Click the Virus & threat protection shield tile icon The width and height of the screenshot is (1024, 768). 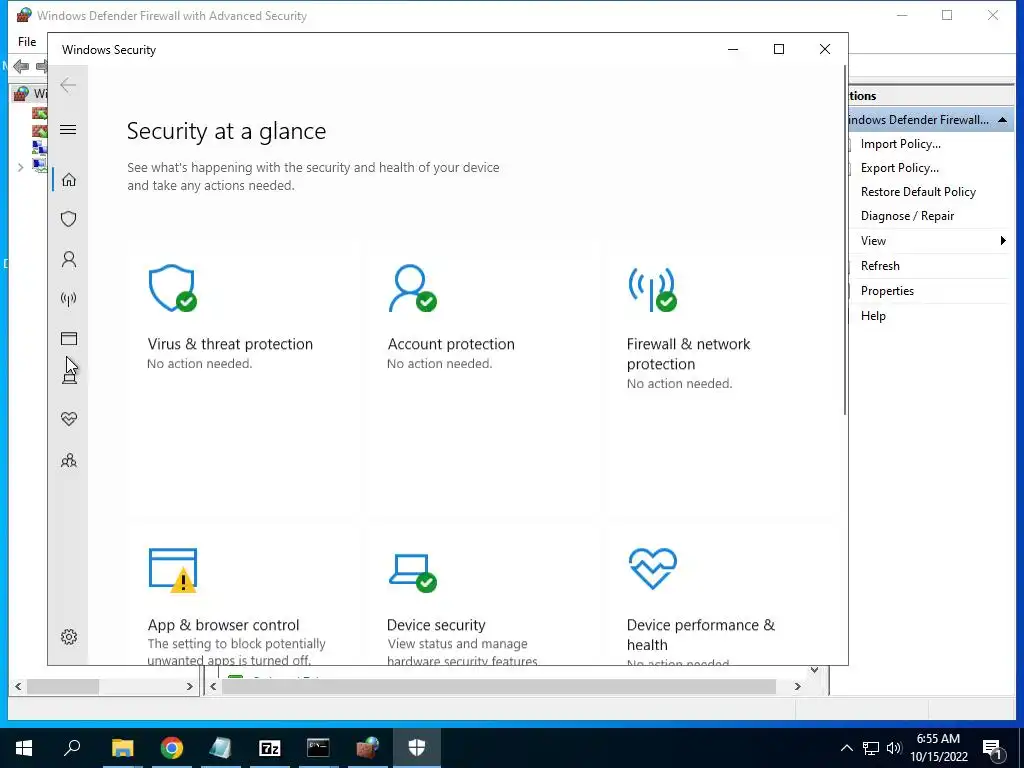[x=172, y=288]
